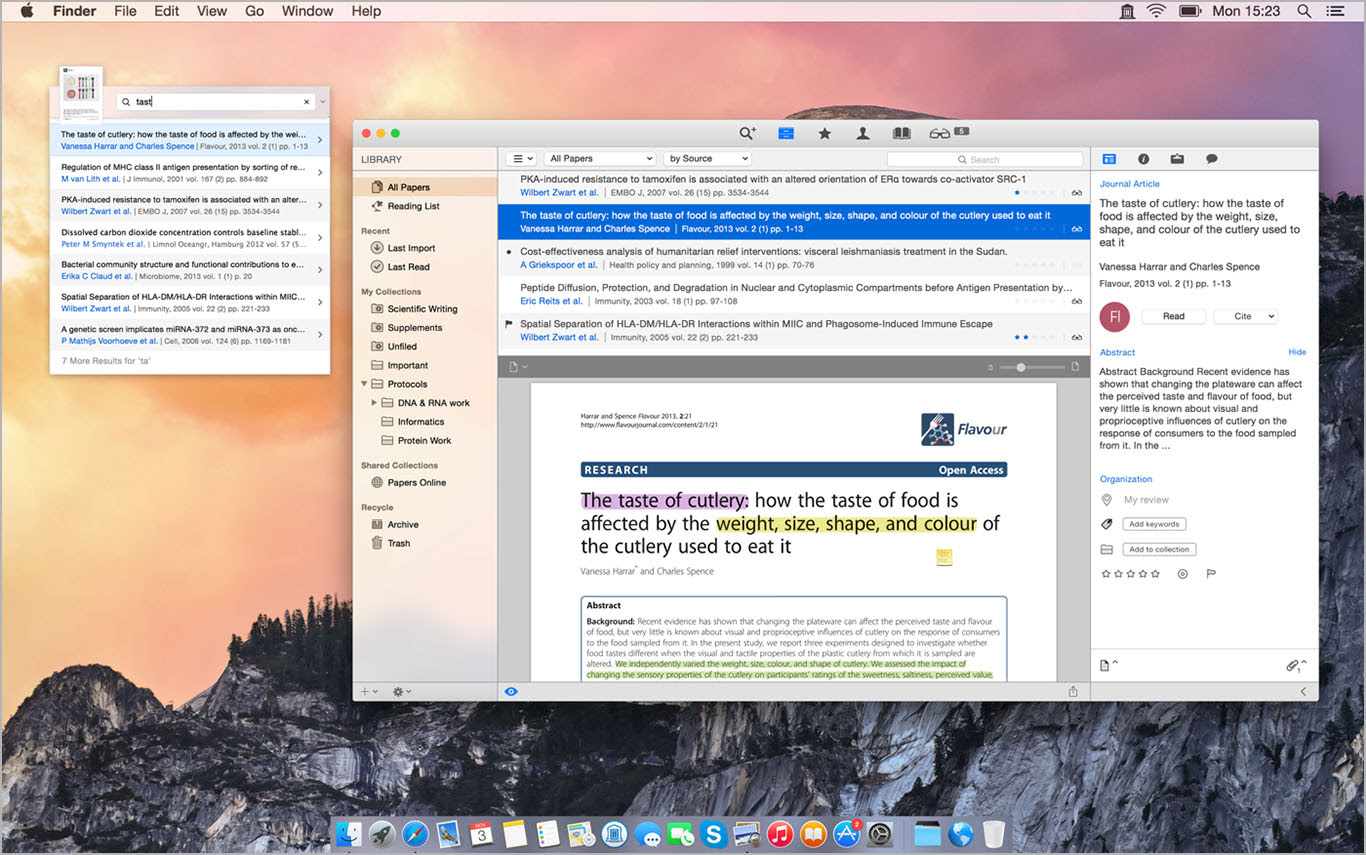Select Reading List in the library sidebar
The height and width of the screenshot is (855, 1366).
pyautogui.click(x=413, y=206)
